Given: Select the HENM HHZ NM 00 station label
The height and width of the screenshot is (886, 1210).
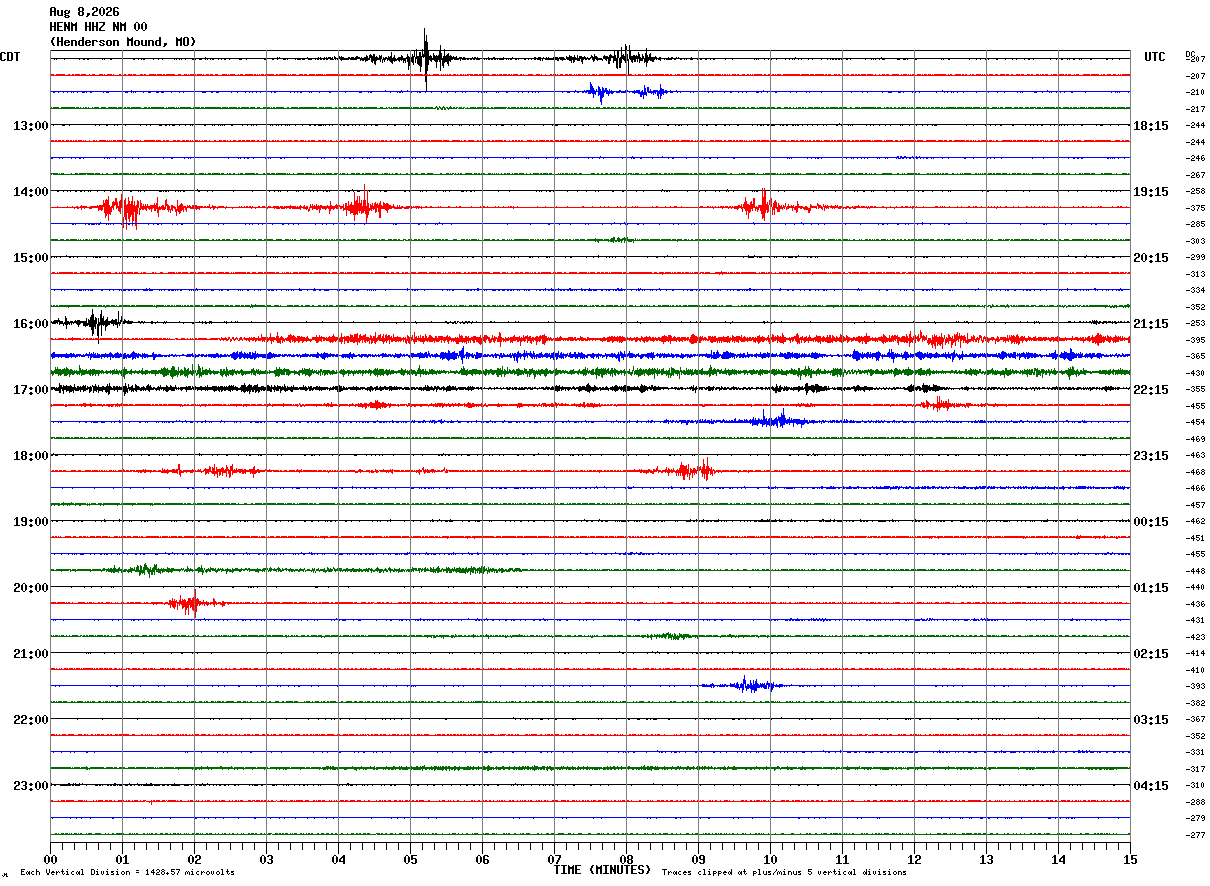Looking at the screenshot, I should [98, 27].
